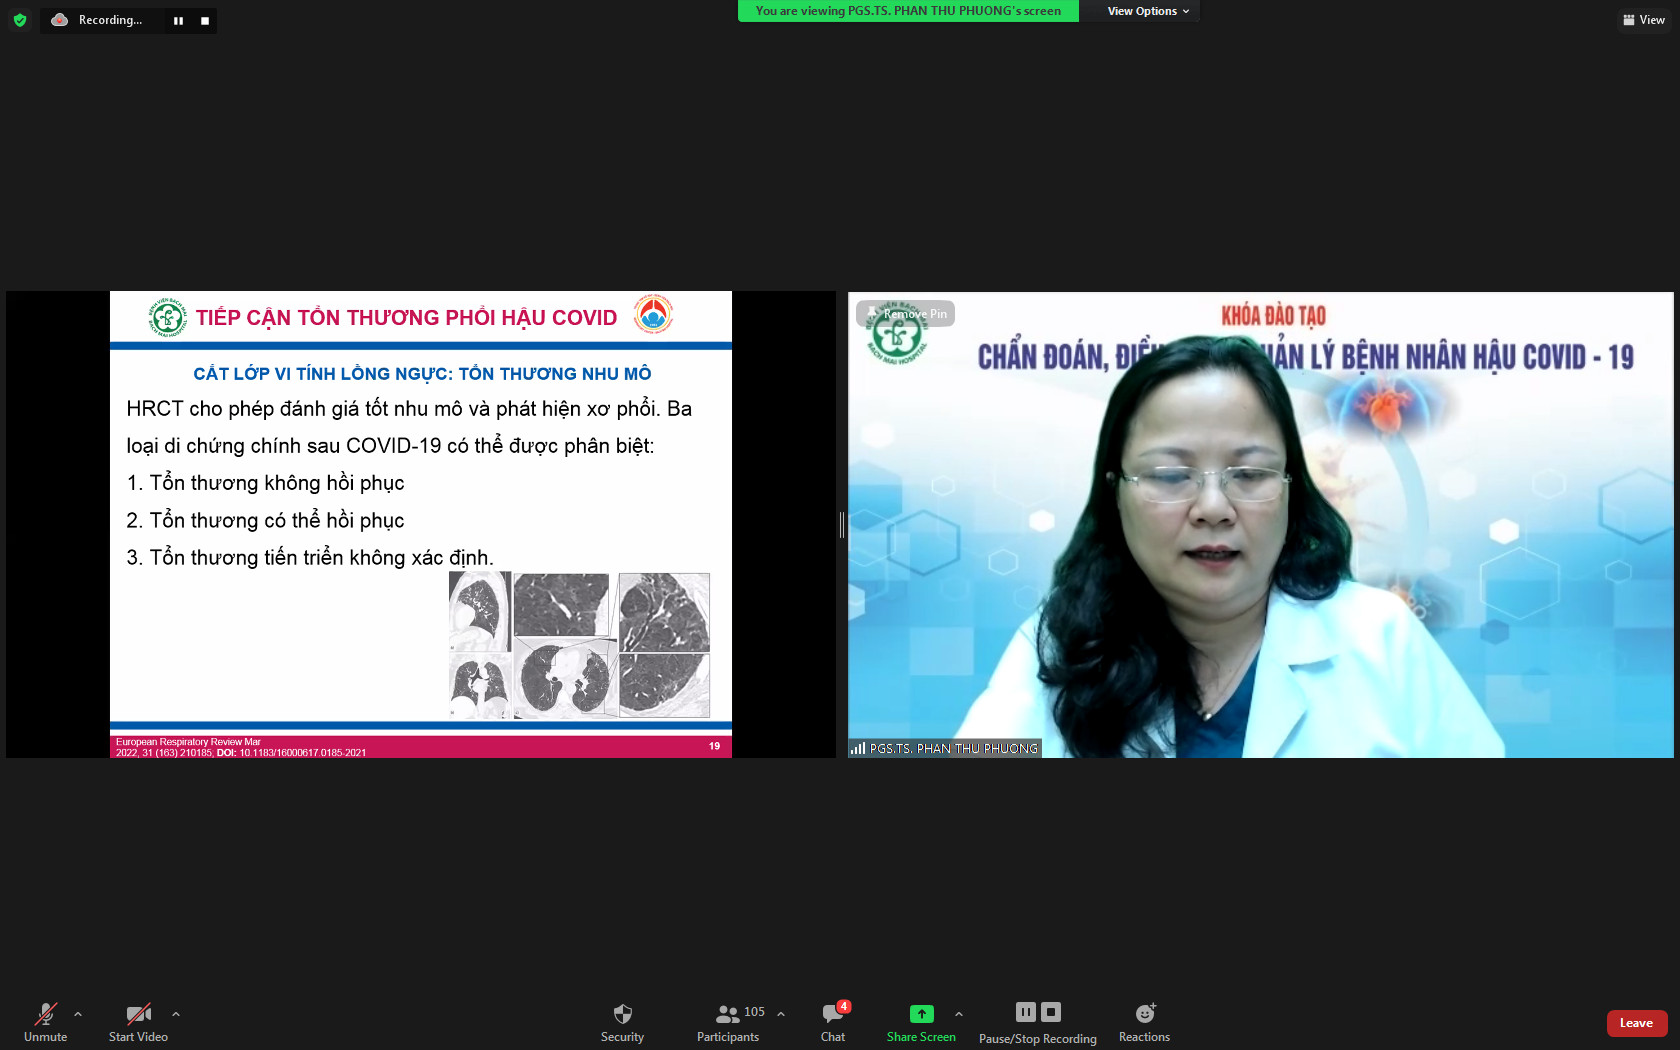Expand video settings arrow beside Start Video

coord(176,1014)
